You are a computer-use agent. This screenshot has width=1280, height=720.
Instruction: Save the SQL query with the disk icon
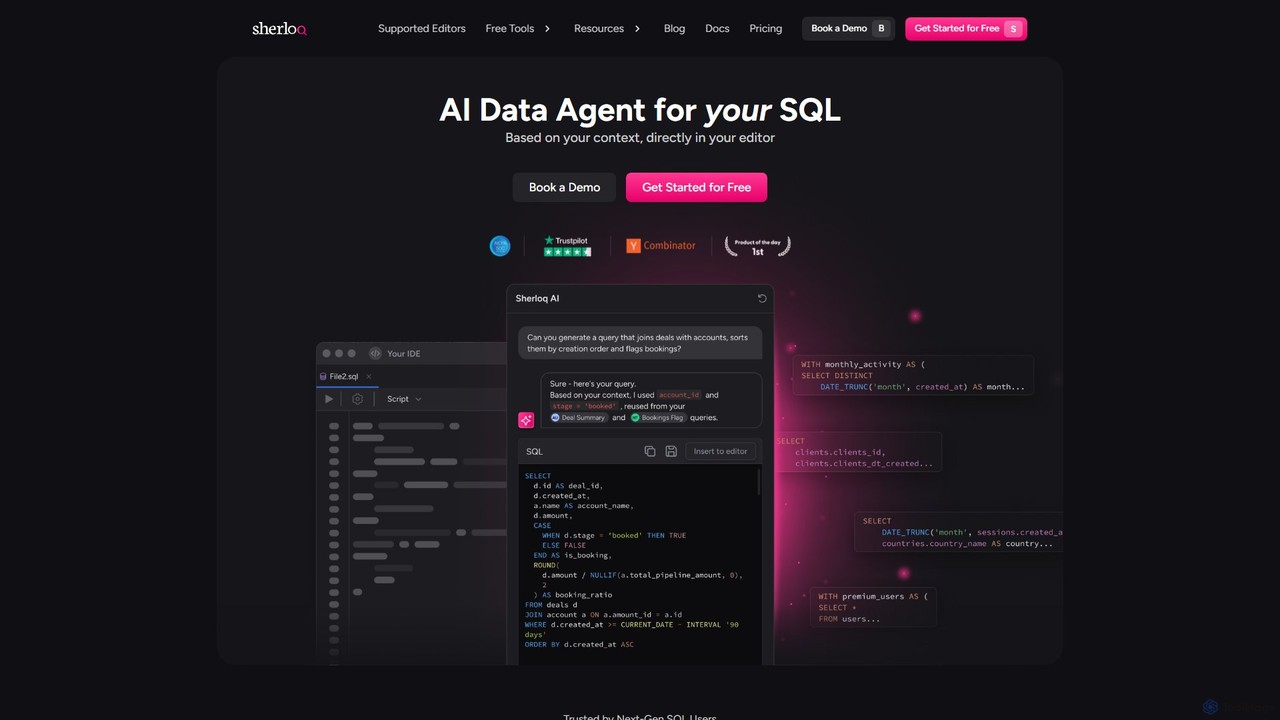pyautogui.click(x=671, y=452)
